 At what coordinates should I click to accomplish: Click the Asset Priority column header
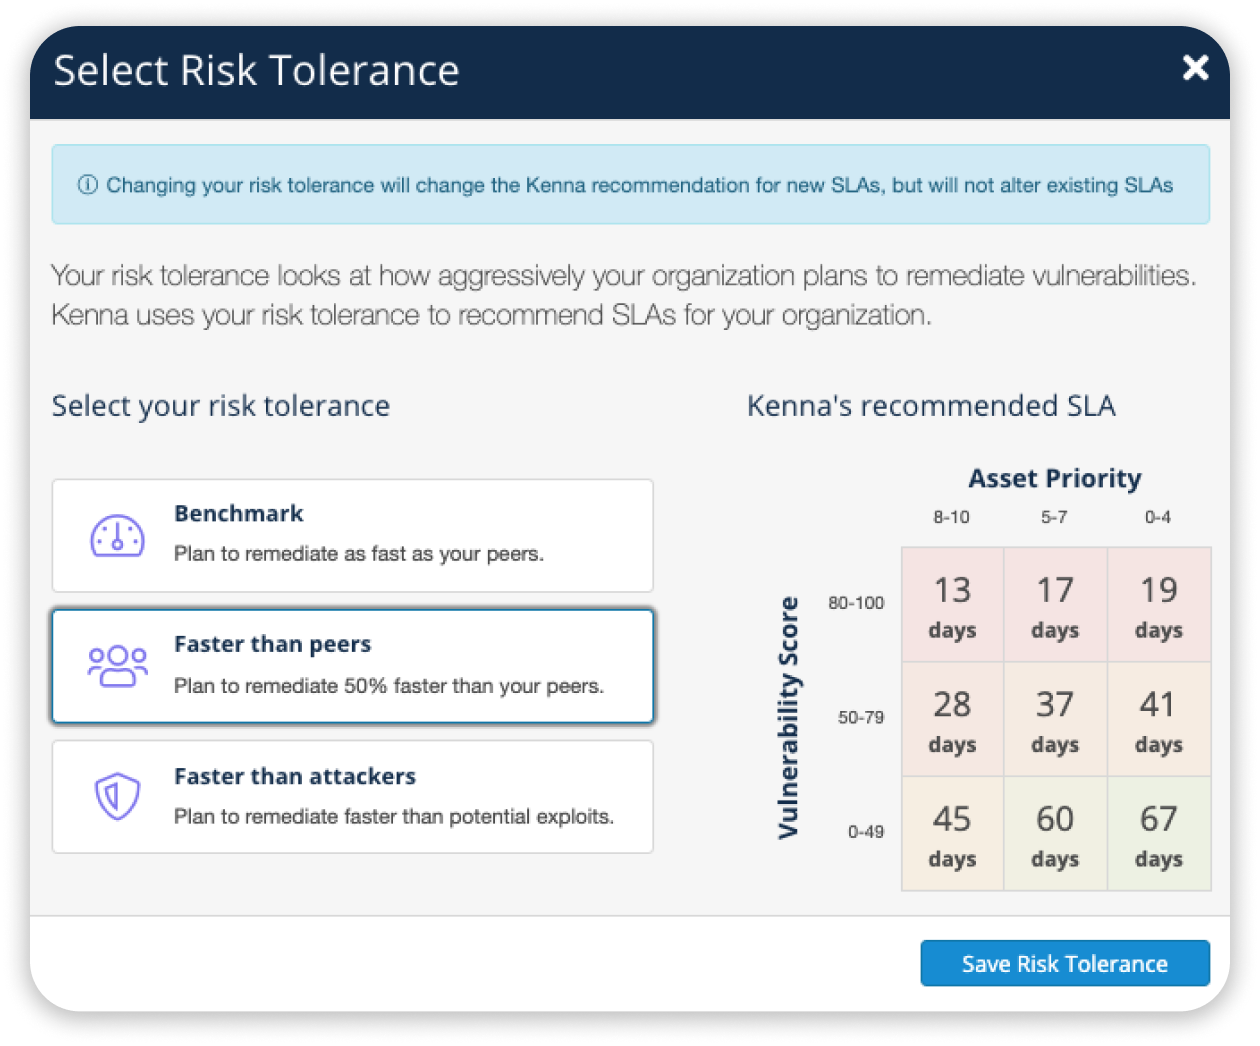pyautogui.click(x=1055, y=479)
